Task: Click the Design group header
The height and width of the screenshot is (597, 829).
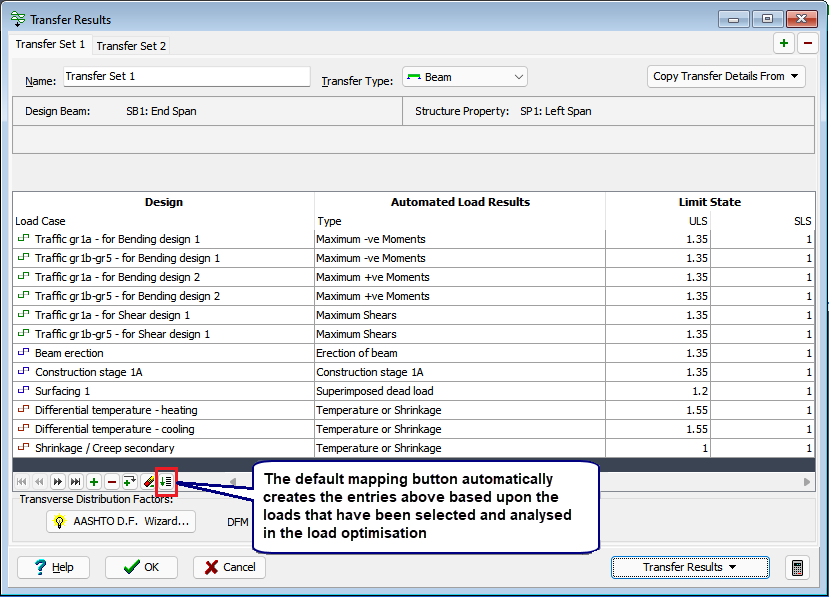Action: pos(164,202)
